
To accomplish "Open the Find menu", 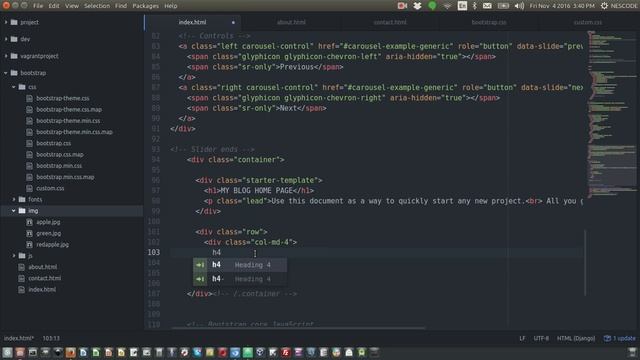I will tap(121, 6).
